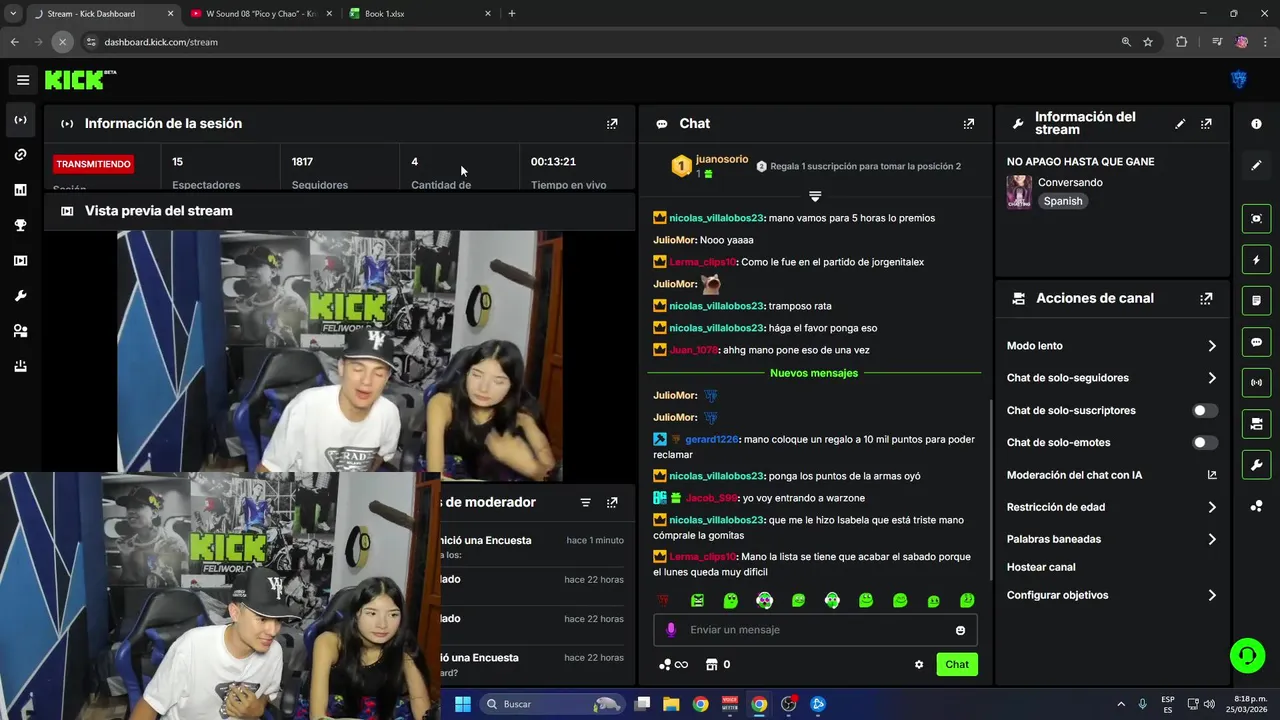1280x720 pixels.
Task: Open the download tray icon in the left sidebar
Action: [x=20, y=367]
